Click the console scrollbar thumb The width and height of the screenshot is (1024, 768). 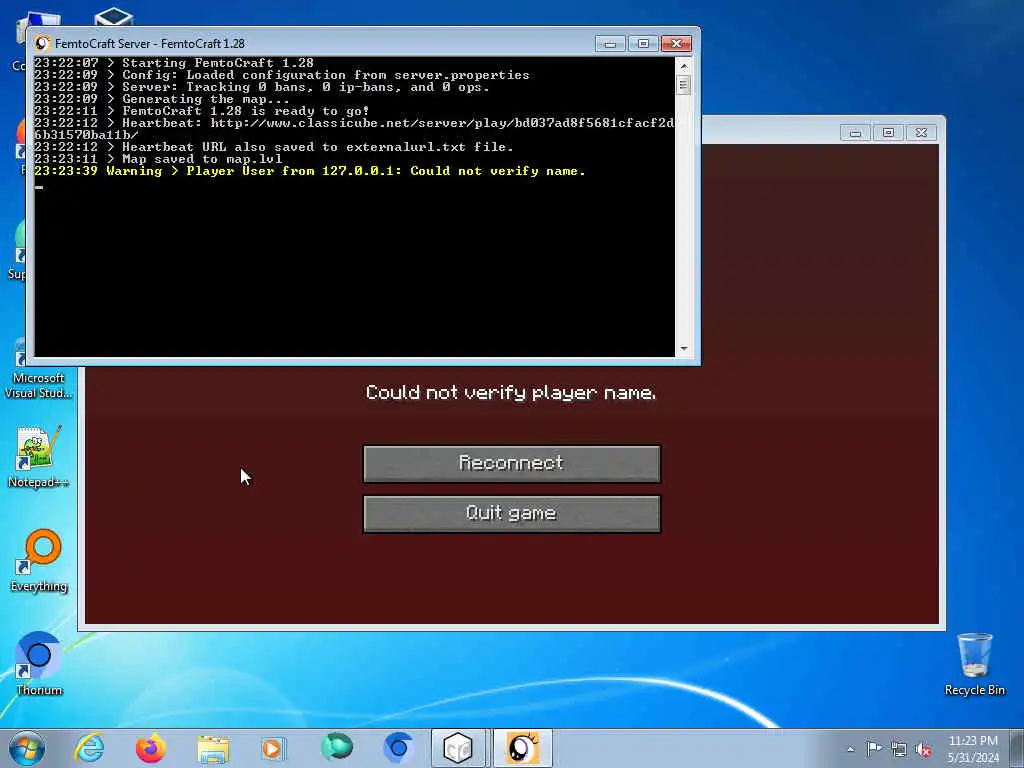684,85
